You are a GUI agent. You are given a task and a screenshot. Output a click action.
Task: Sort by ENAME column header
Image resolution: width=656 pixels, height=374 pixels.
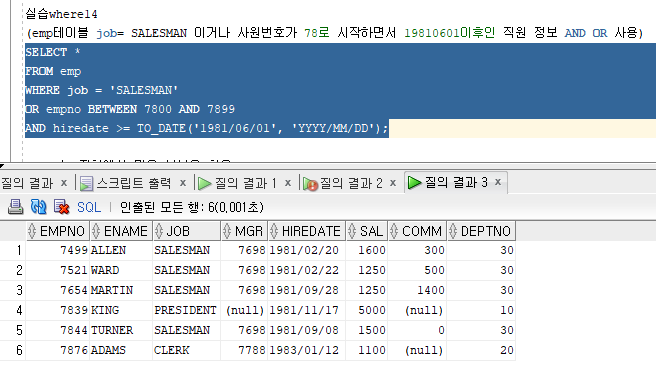click(121, 231)
